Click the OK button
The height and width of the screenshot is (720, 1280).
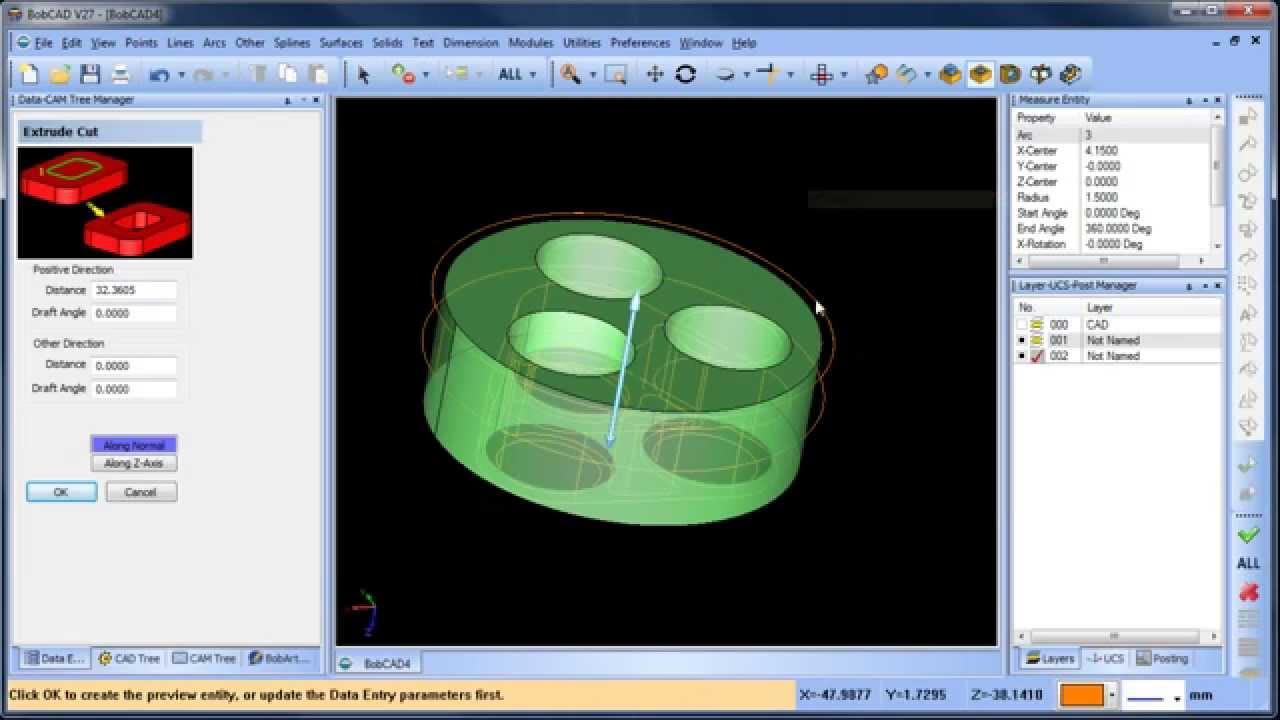click(x=61, y=492)
